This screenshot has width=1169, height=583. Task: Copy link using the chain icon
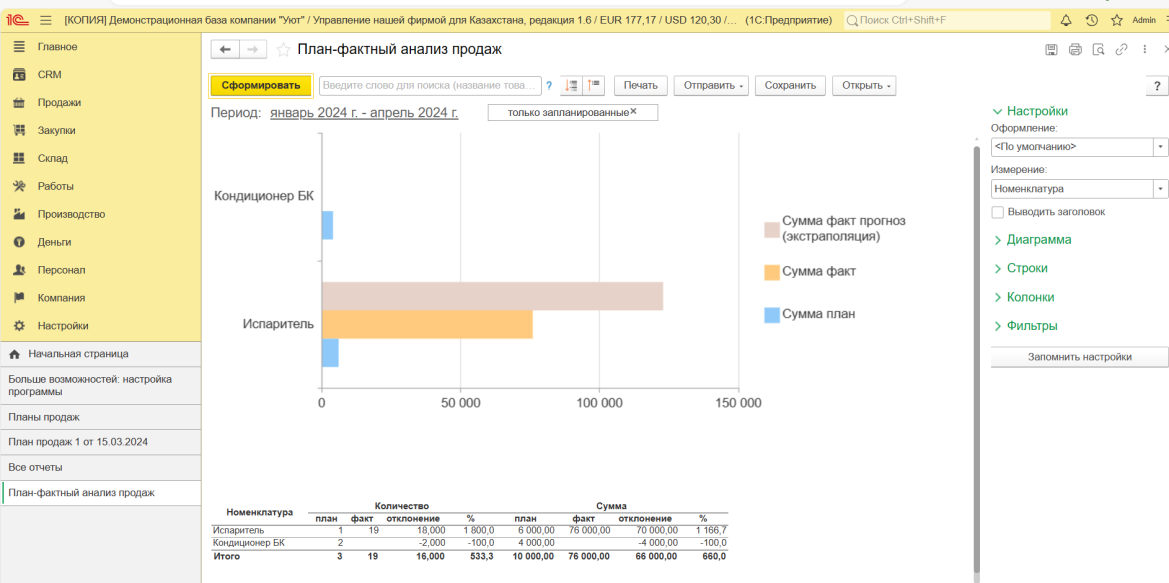pyautogui.click(x=1121, y=50)
